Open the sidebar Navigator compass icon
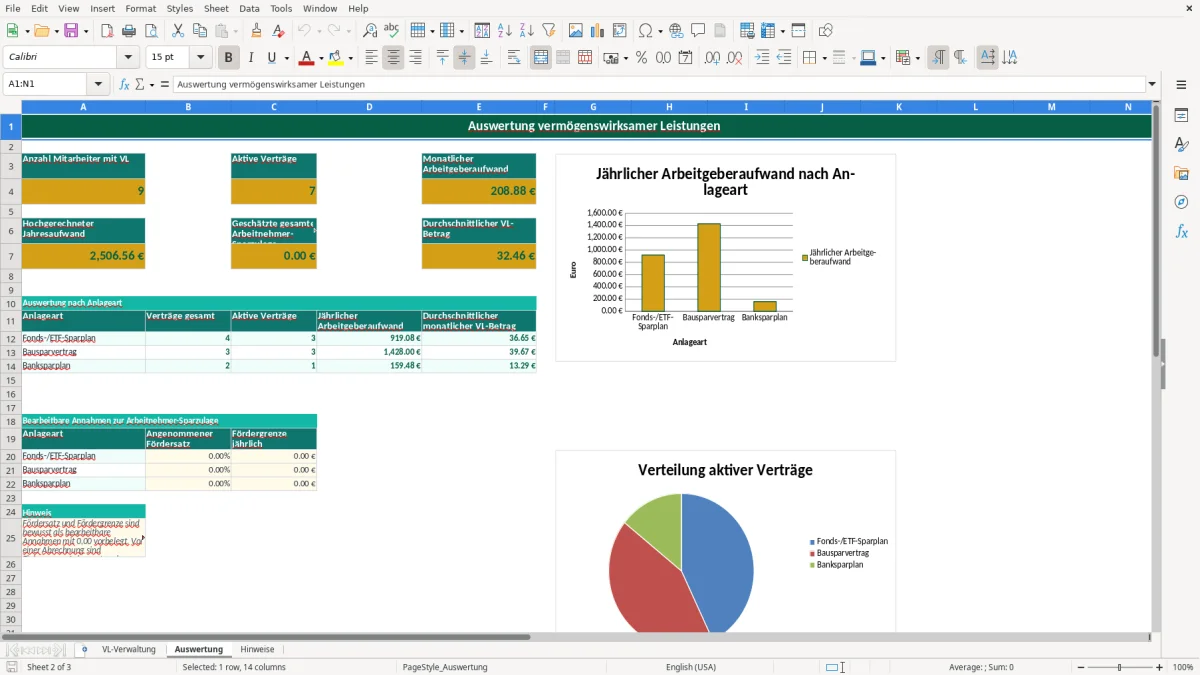 tap(1181, 202)
